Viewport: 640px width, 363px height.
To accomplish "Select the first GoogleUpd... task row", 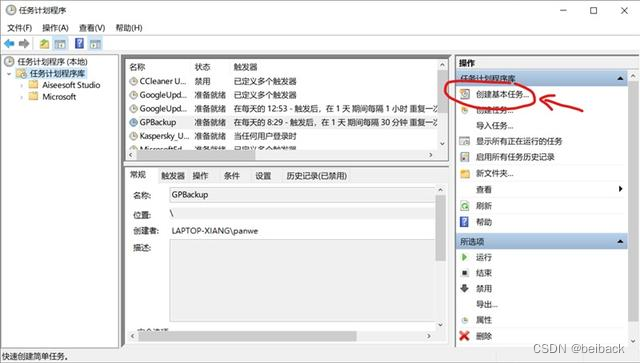I will click(x=282, y=95).
